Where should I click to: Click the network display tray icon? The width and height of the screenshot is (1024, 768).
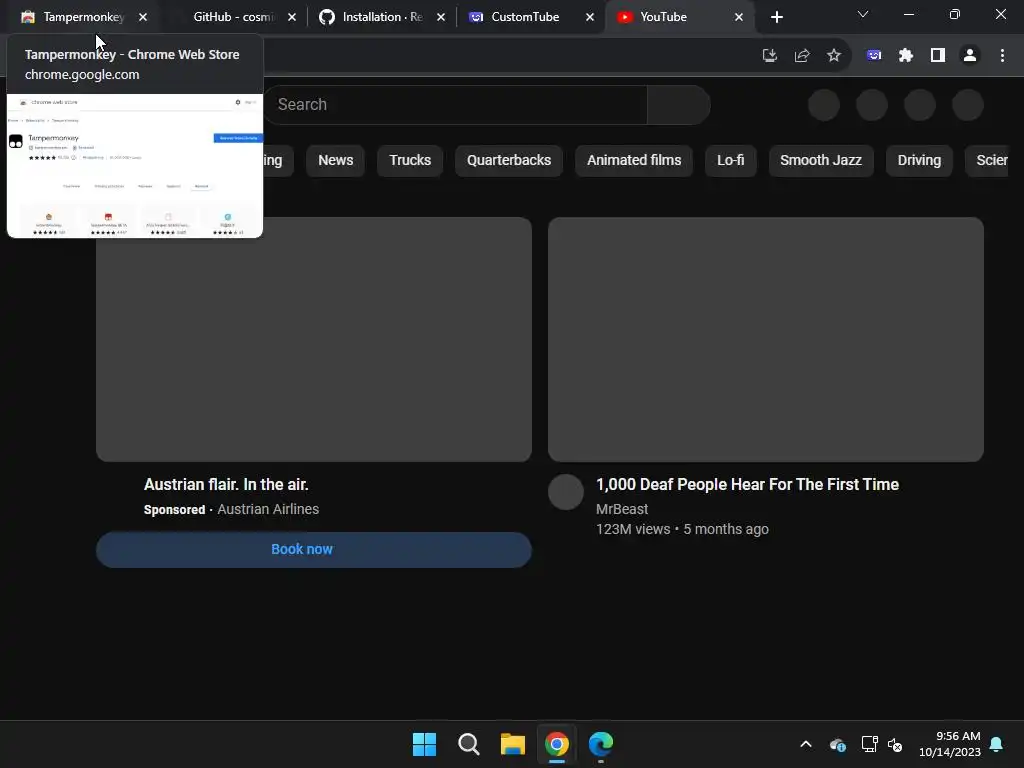[869, 744]
